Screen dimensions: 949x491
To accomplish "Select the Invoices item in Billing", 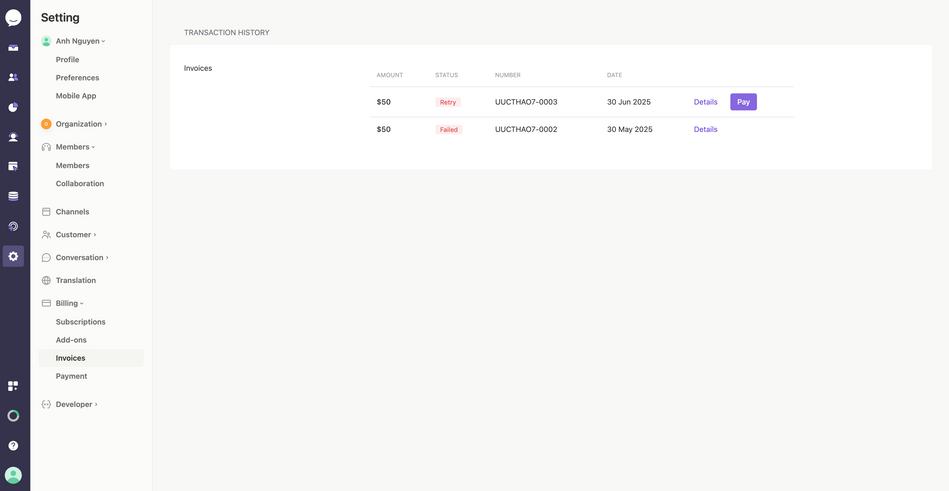I will point(91,358).
